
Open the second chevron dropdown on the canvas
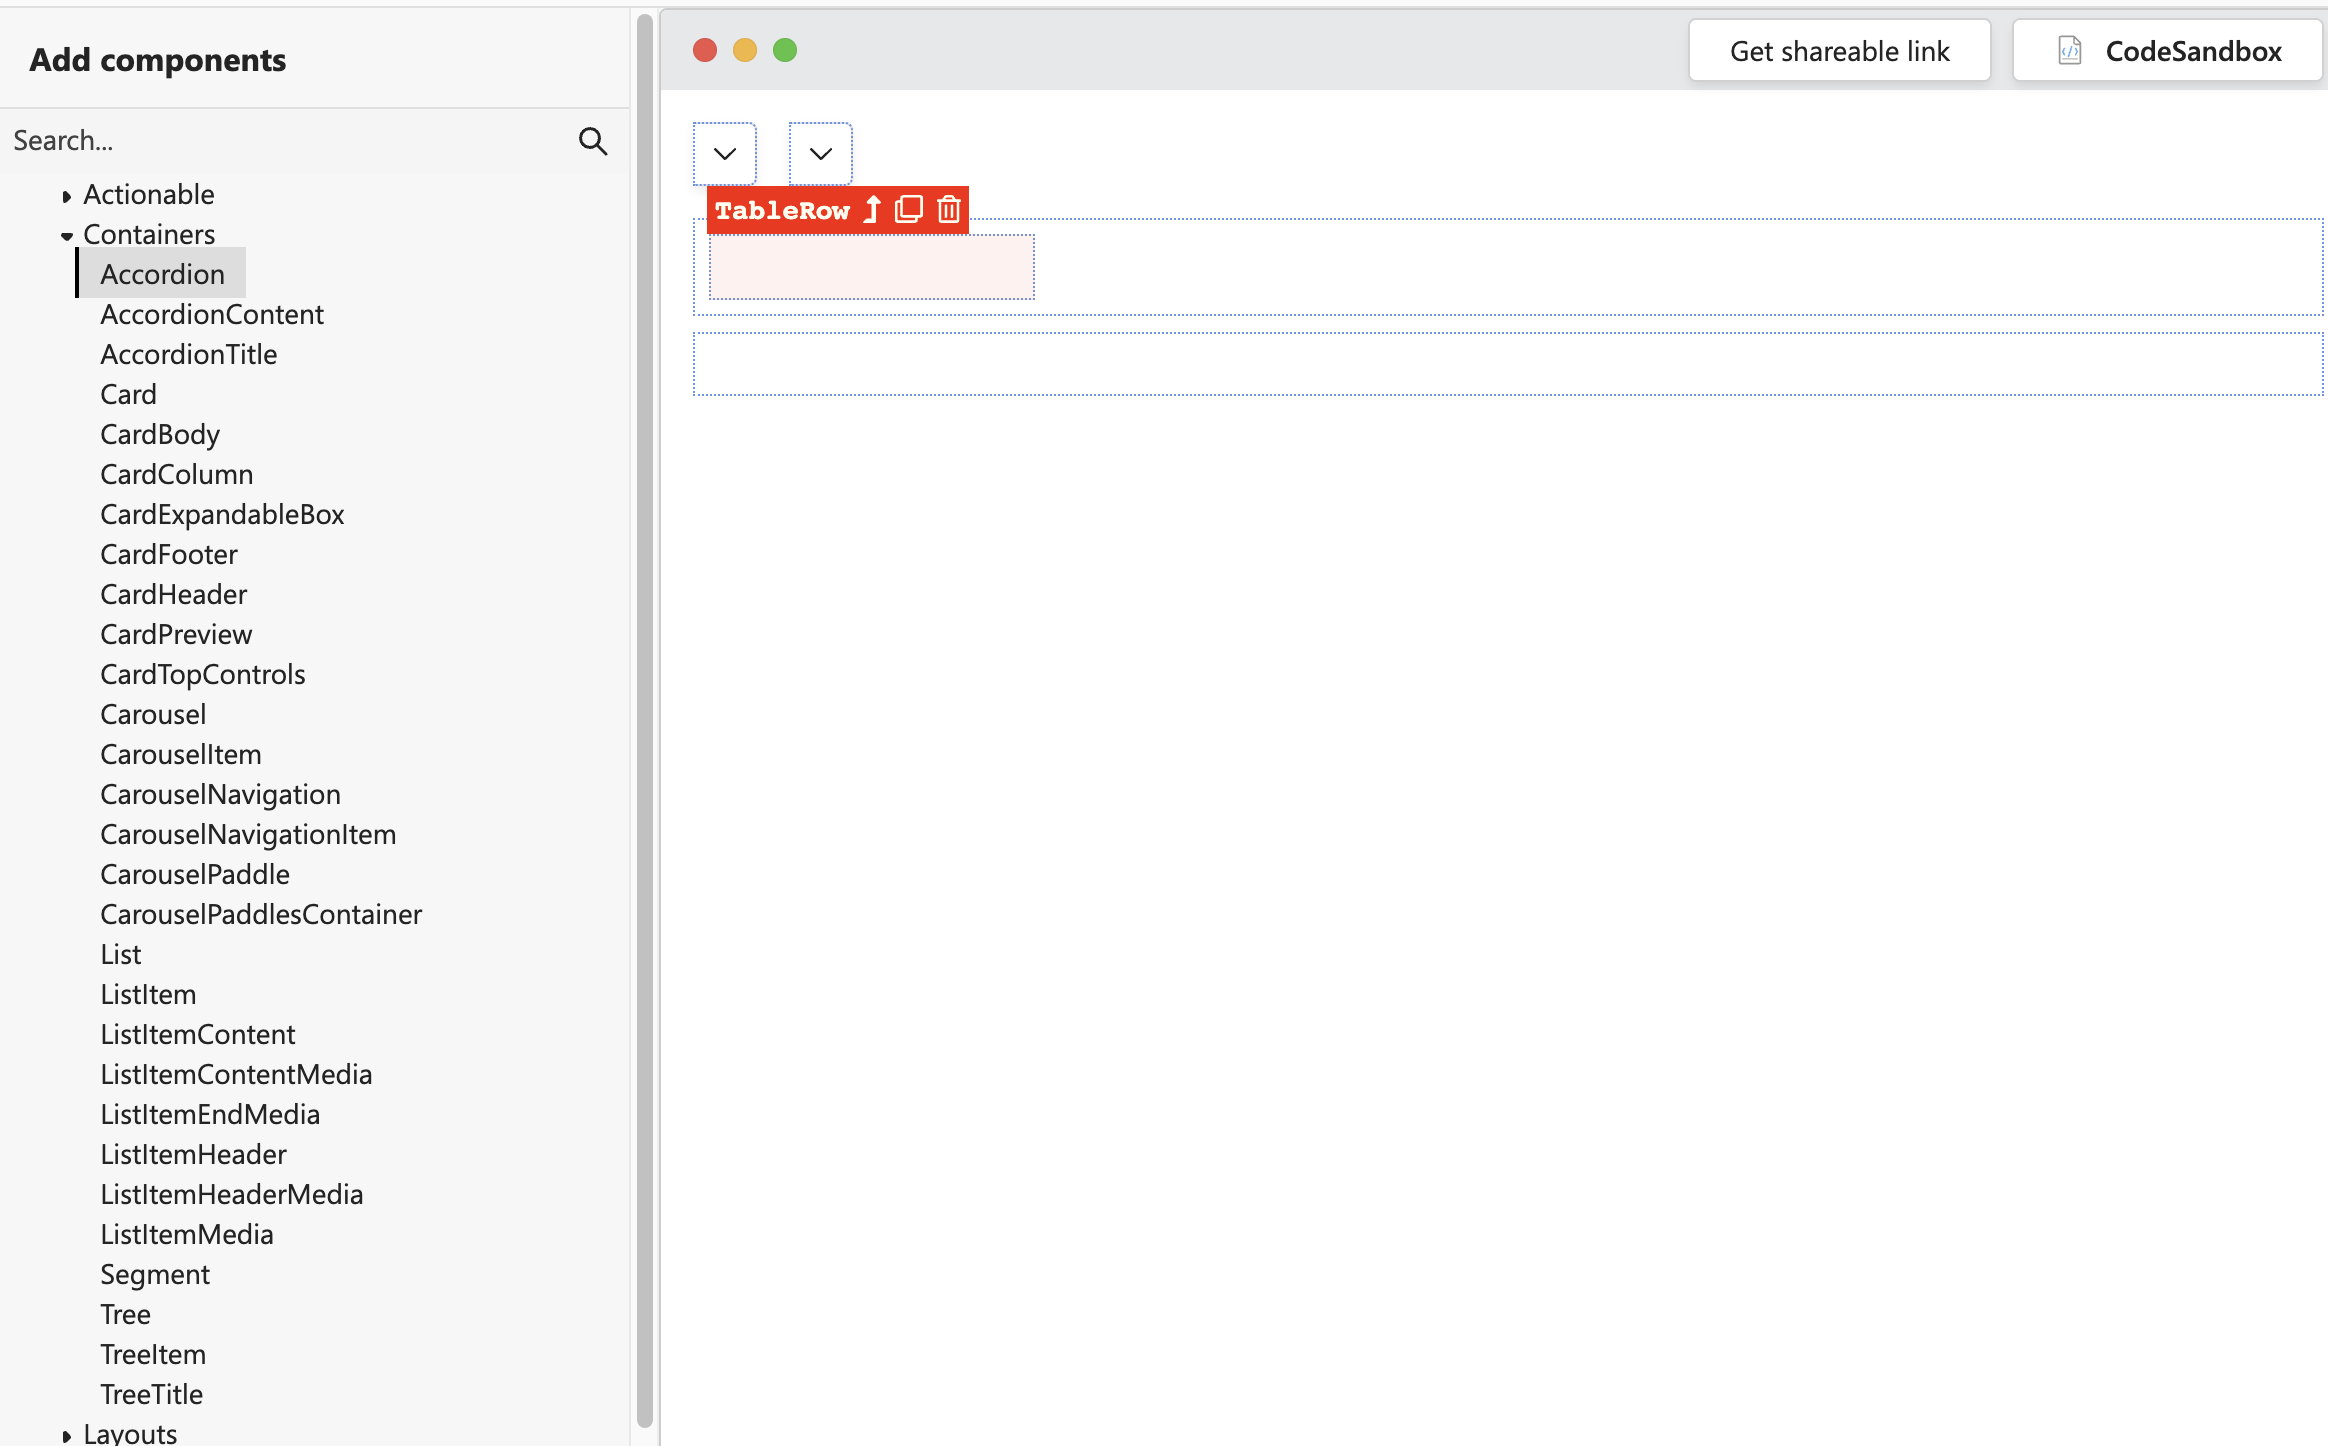820,153
